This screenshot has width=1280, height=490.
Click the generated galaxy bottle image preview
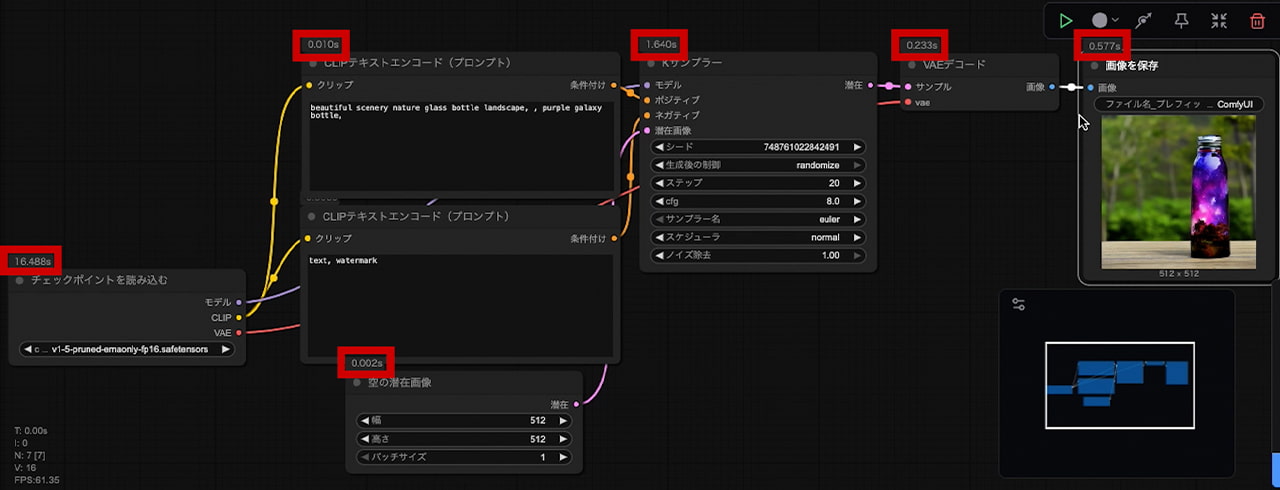pyautogui.click(x=1179, y=191)
